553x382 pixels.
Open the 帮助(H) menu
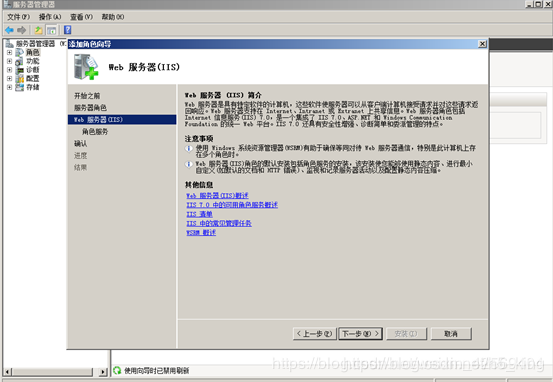[113, 17]
